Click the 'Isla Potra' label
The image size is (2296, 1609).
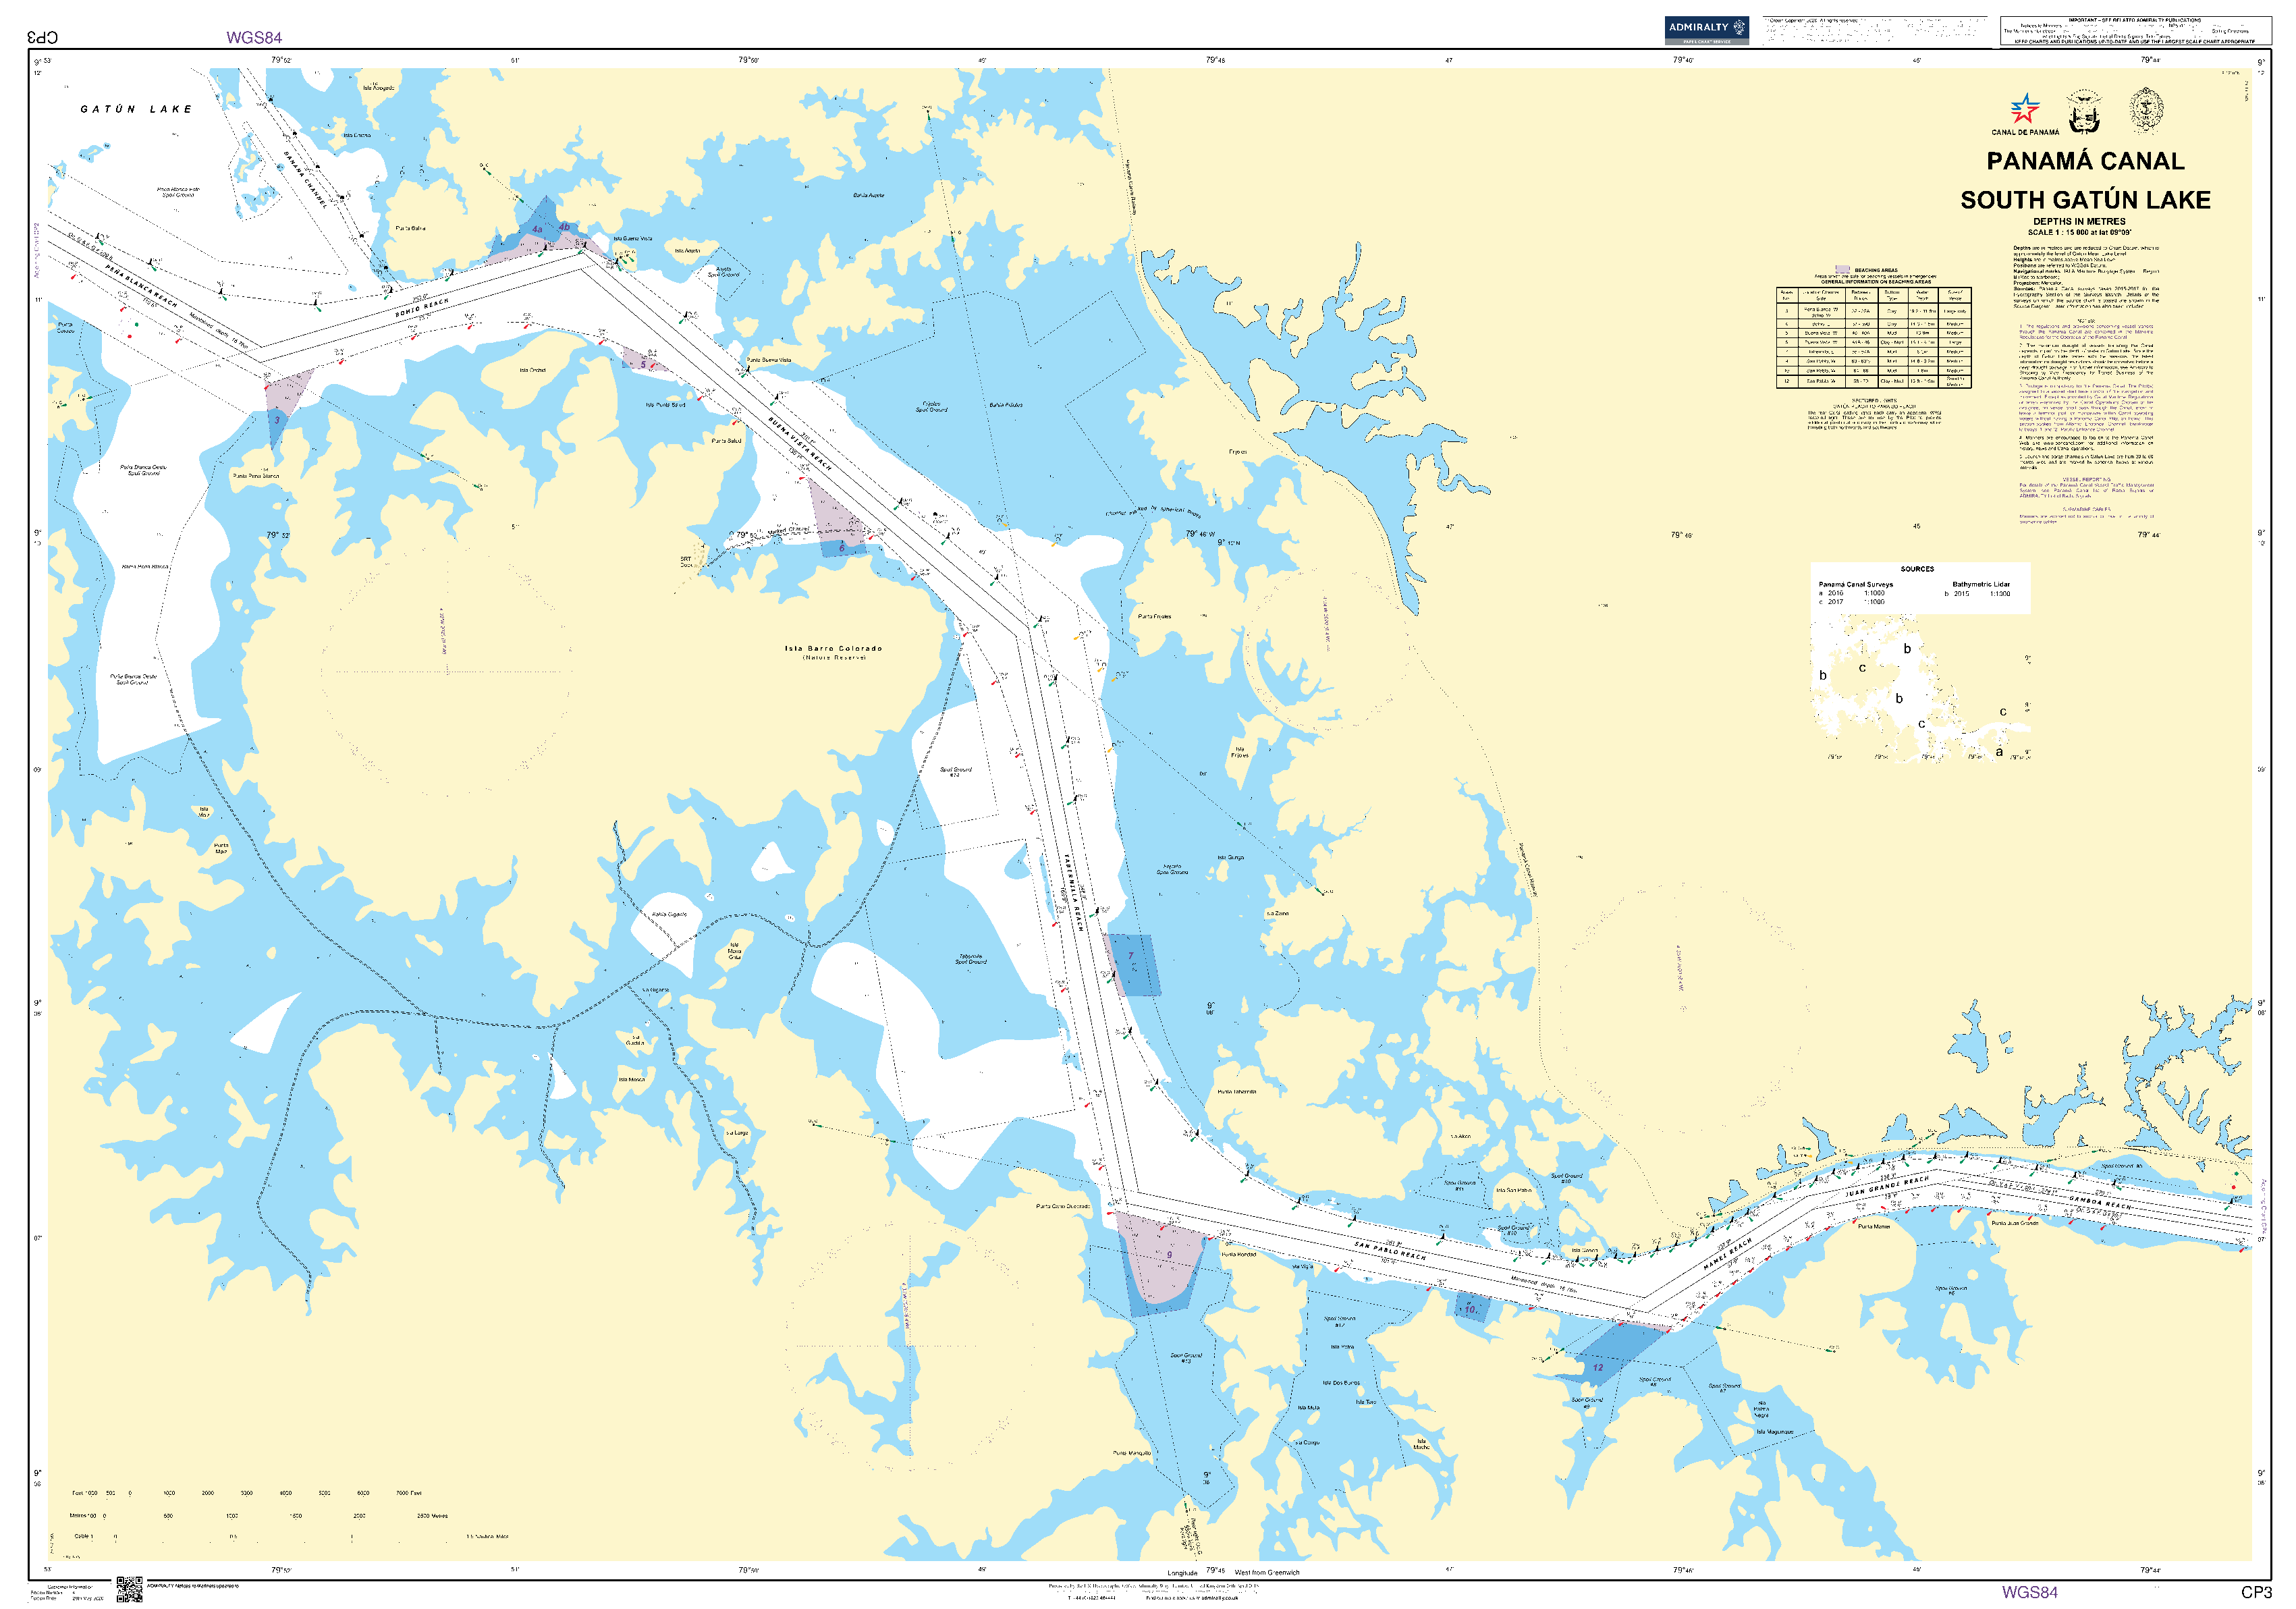[1342, 1346]
